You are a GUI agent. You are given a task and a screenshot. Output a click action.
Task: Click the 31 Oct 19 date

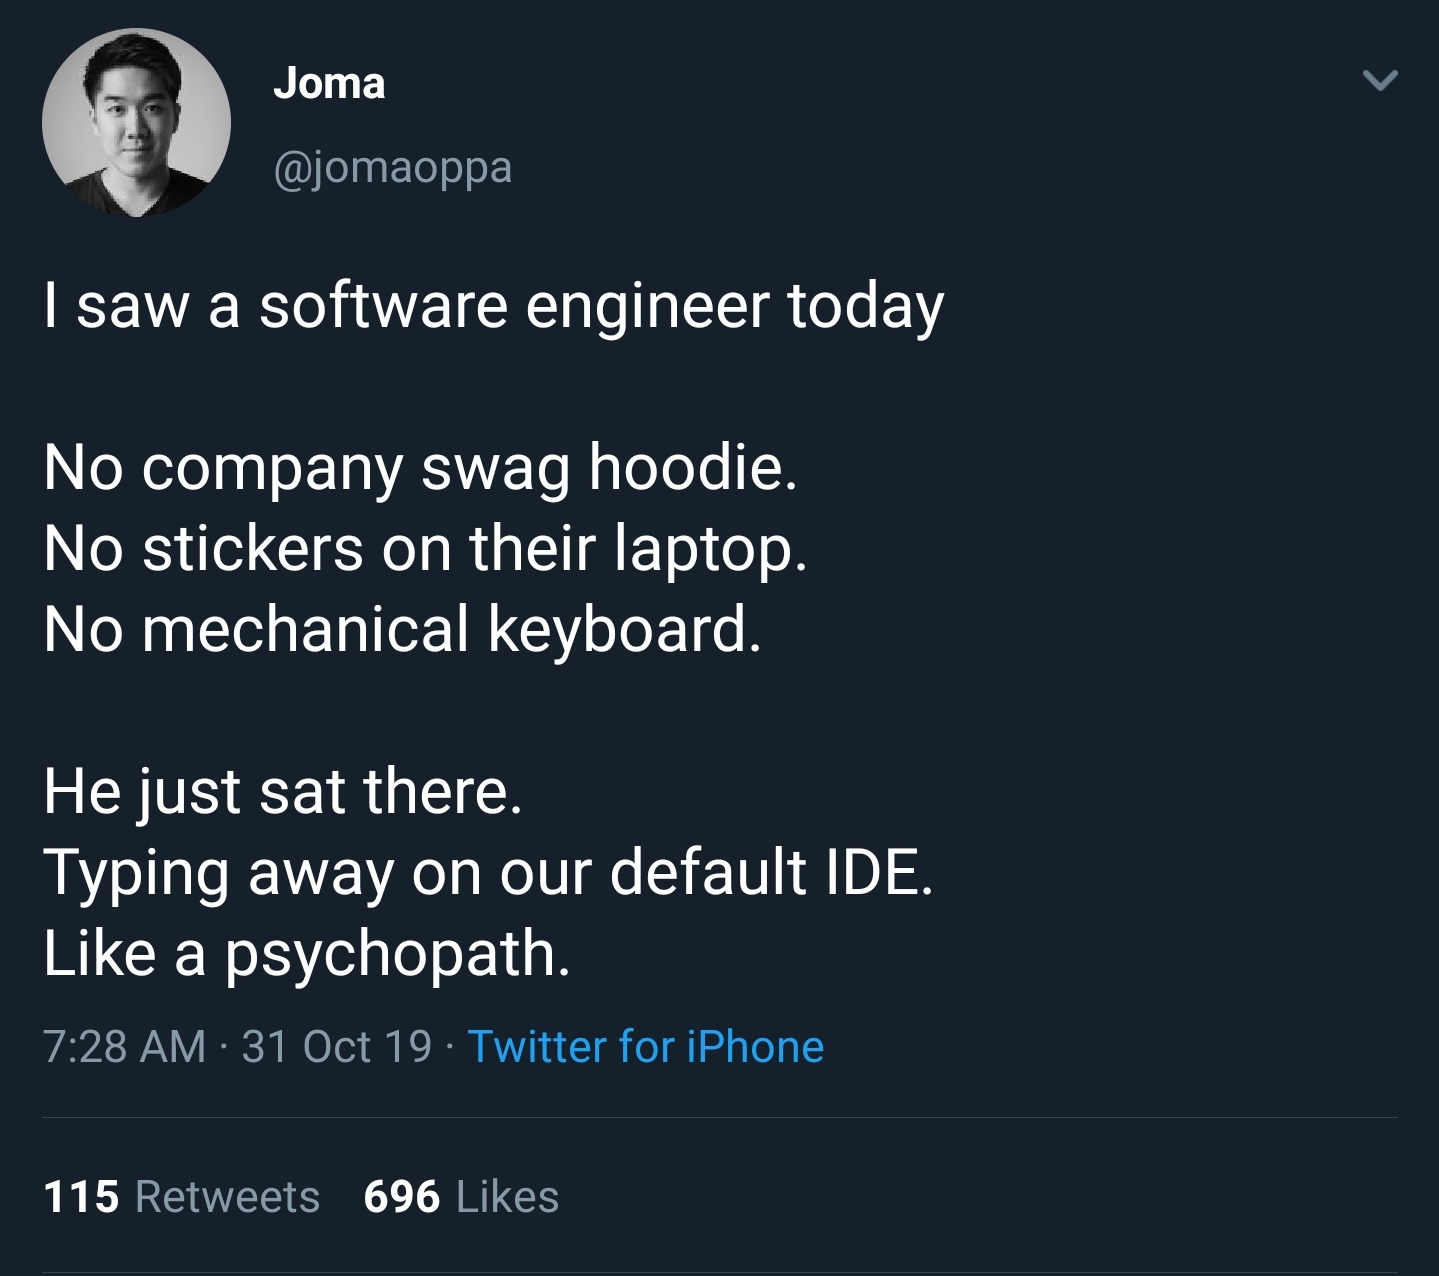click(x=337, y=1047)
